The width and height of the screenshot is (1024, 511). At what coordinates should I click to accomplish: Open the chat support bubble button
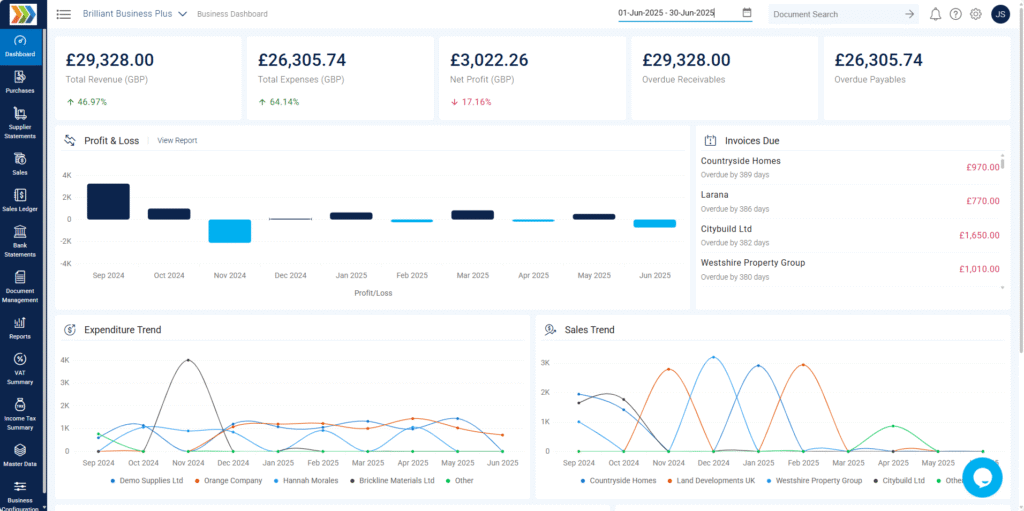pyautogui.click(x=981, y=477)
